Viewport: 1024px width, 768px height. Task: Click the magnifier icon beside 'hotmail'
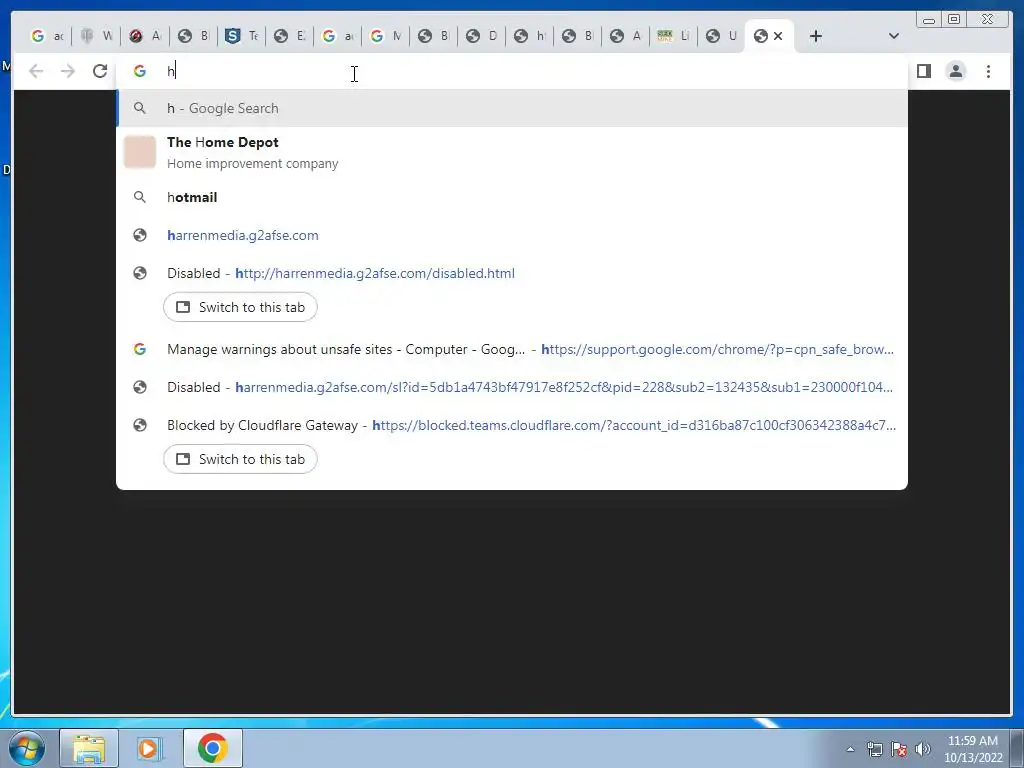coord(140,197)
